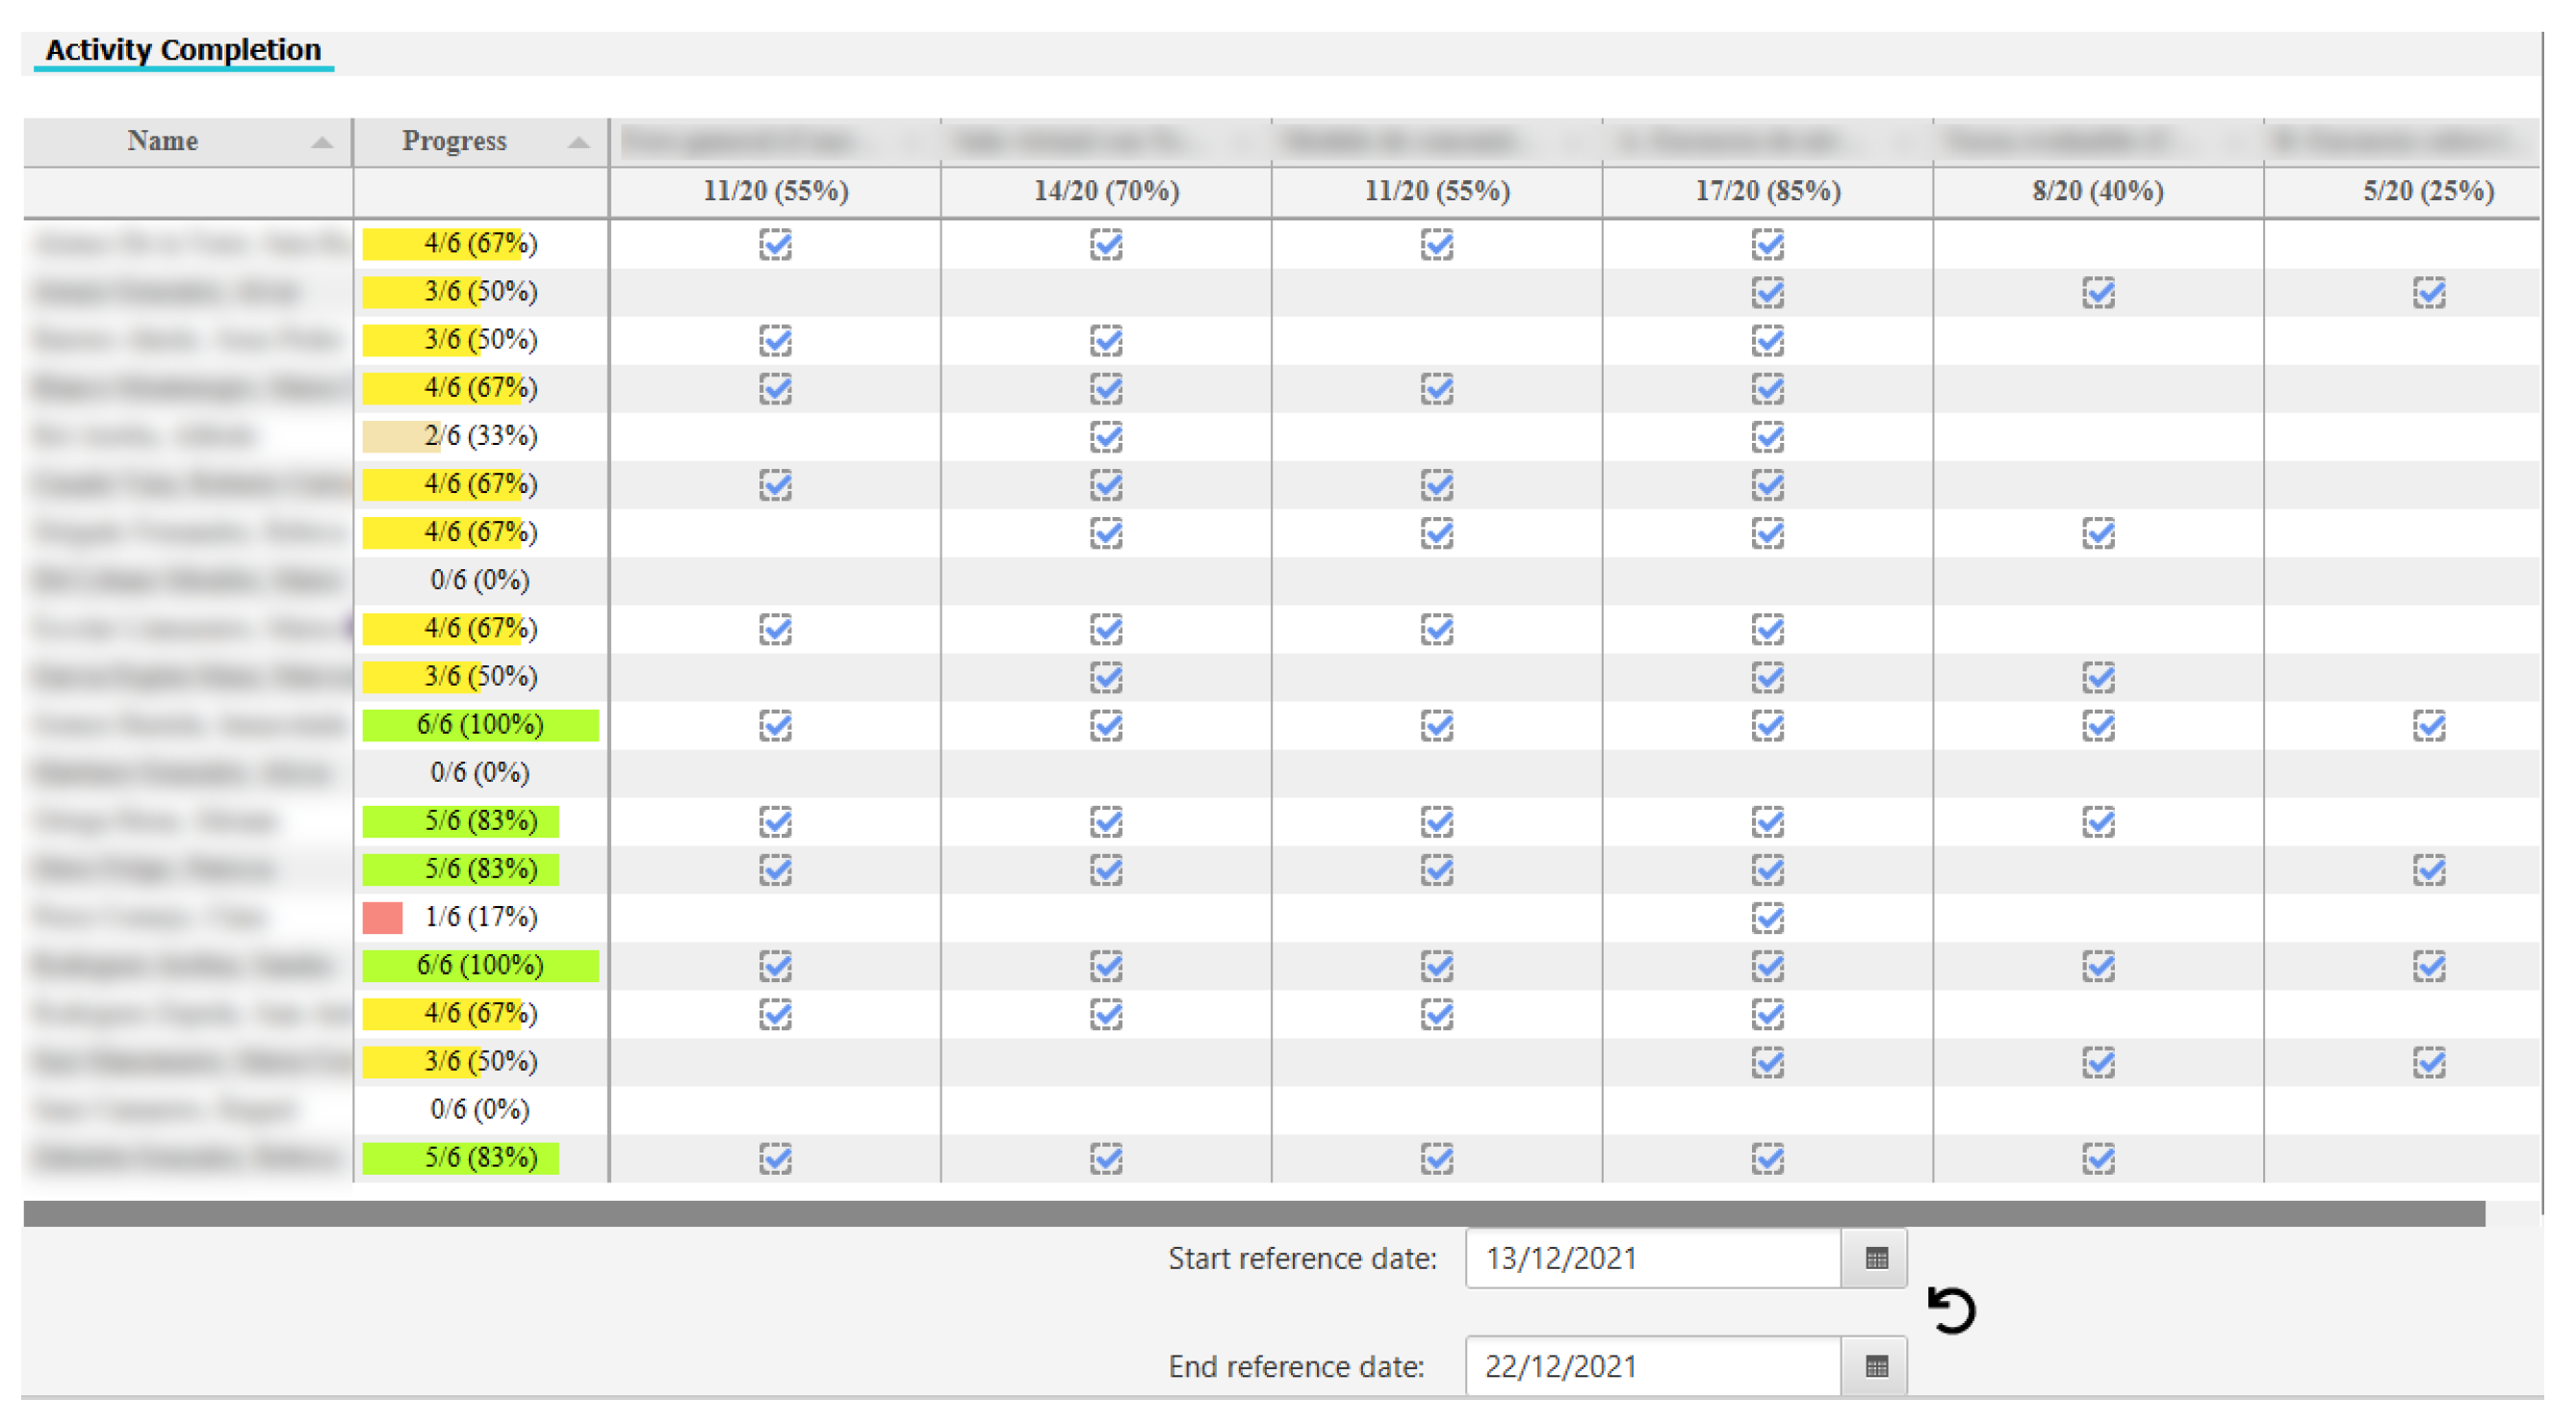Click the reset dates circular arrow icon
The image size is (2576, 1427).
tap(1951, 1310)
